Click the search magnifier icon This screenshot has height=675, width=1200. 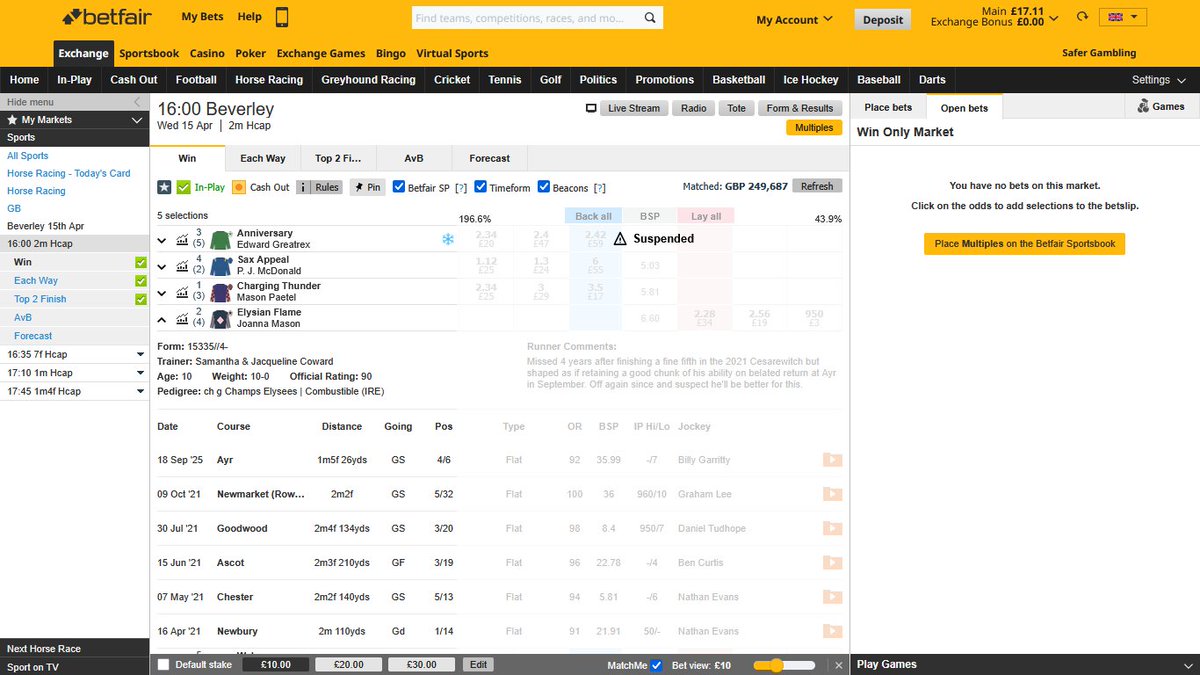(651, 18)
